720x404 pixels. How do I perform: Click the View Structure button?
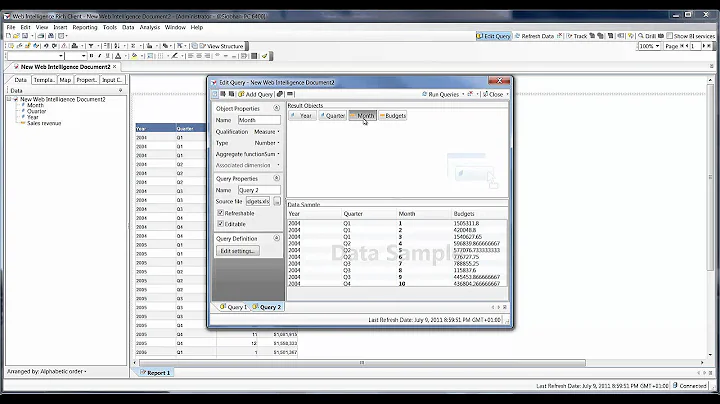pyautogui.click(x=219, y=46)
